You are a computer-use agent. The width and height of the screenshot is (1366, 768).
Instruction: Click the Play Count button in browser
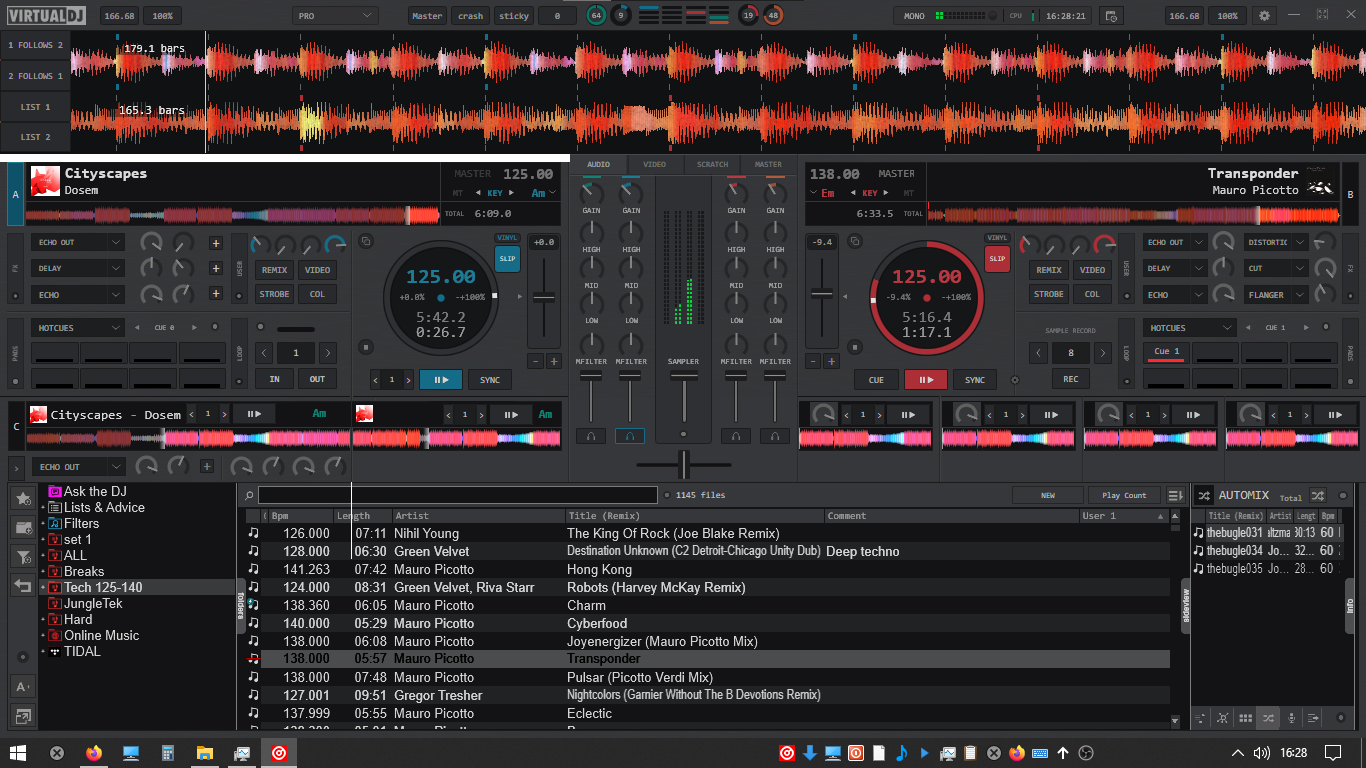point(1125,495)
